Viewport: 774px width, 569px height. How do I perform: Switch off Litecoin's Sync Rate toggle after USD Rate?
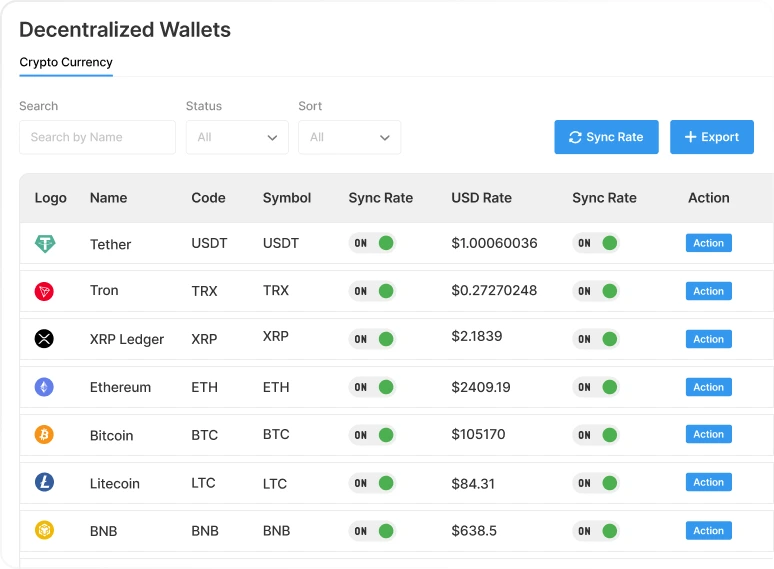[x=596, y=483]
